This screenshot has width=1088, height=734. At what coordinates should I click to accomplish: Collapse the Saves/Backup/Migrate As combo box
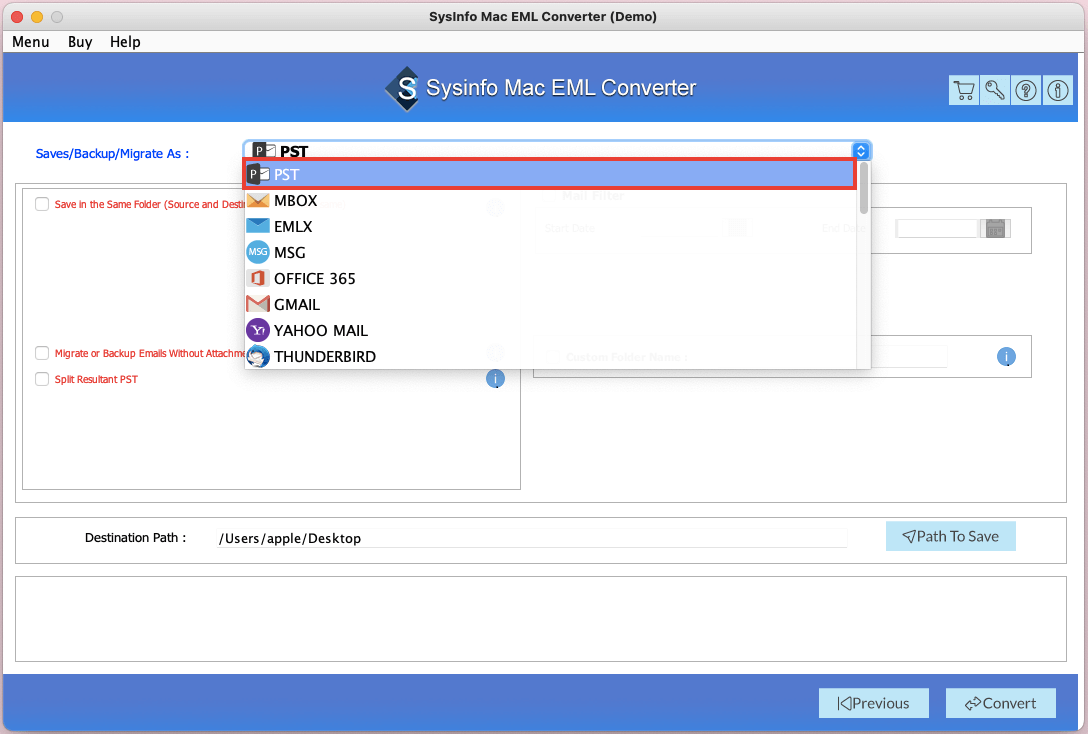pyautogui.click(x=557, y=151)
